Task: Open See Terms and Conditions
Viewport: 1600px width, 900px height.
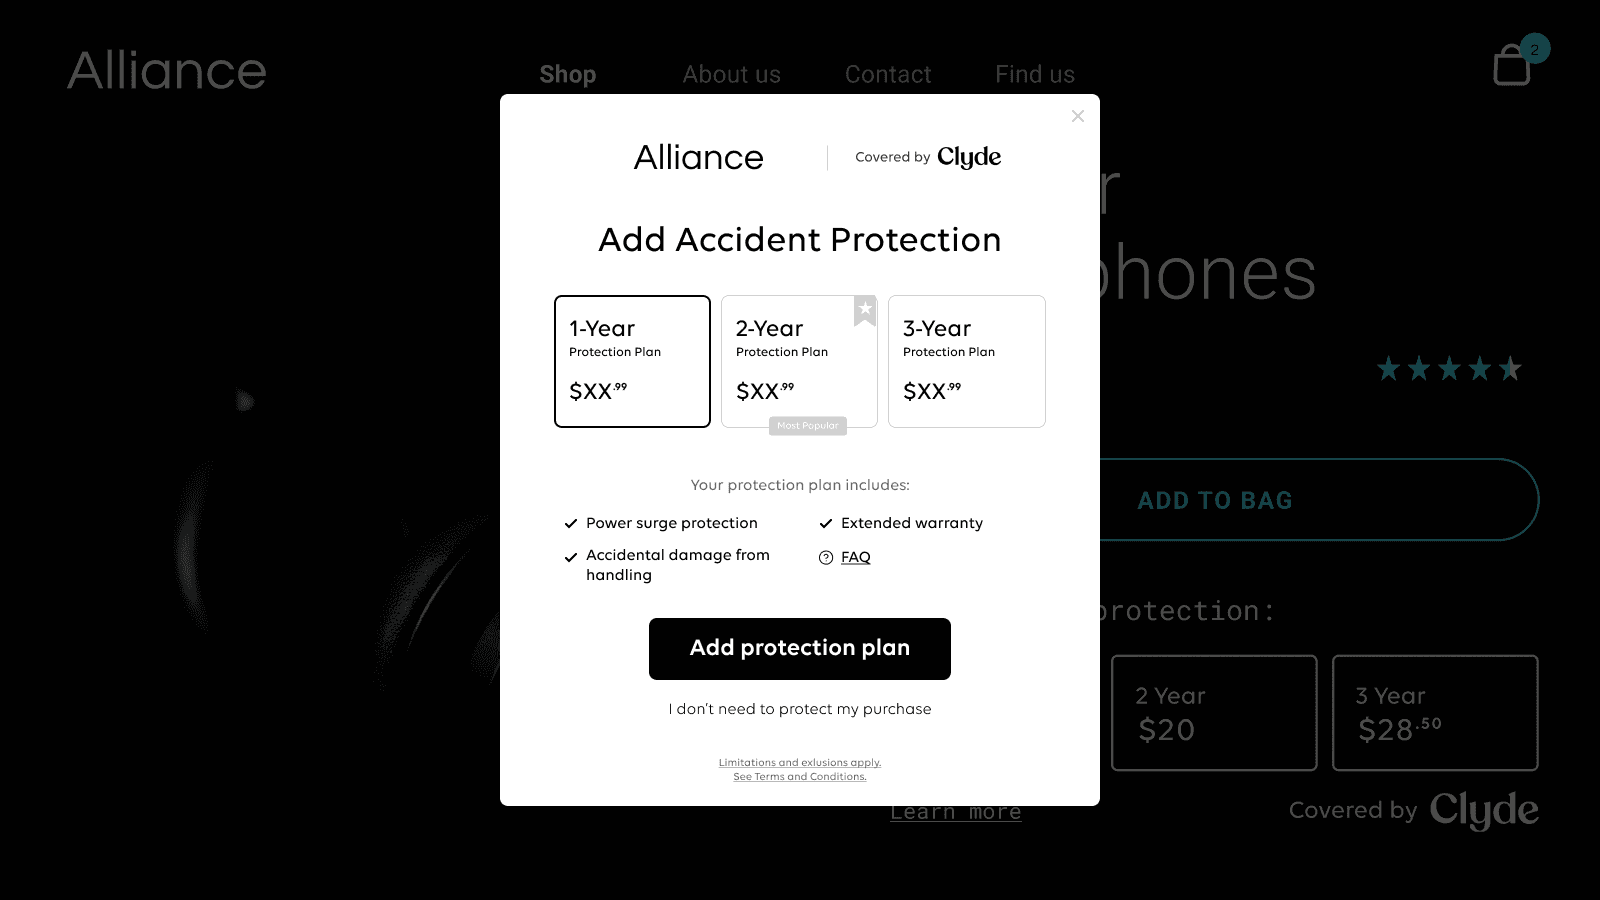Action: 799,776
